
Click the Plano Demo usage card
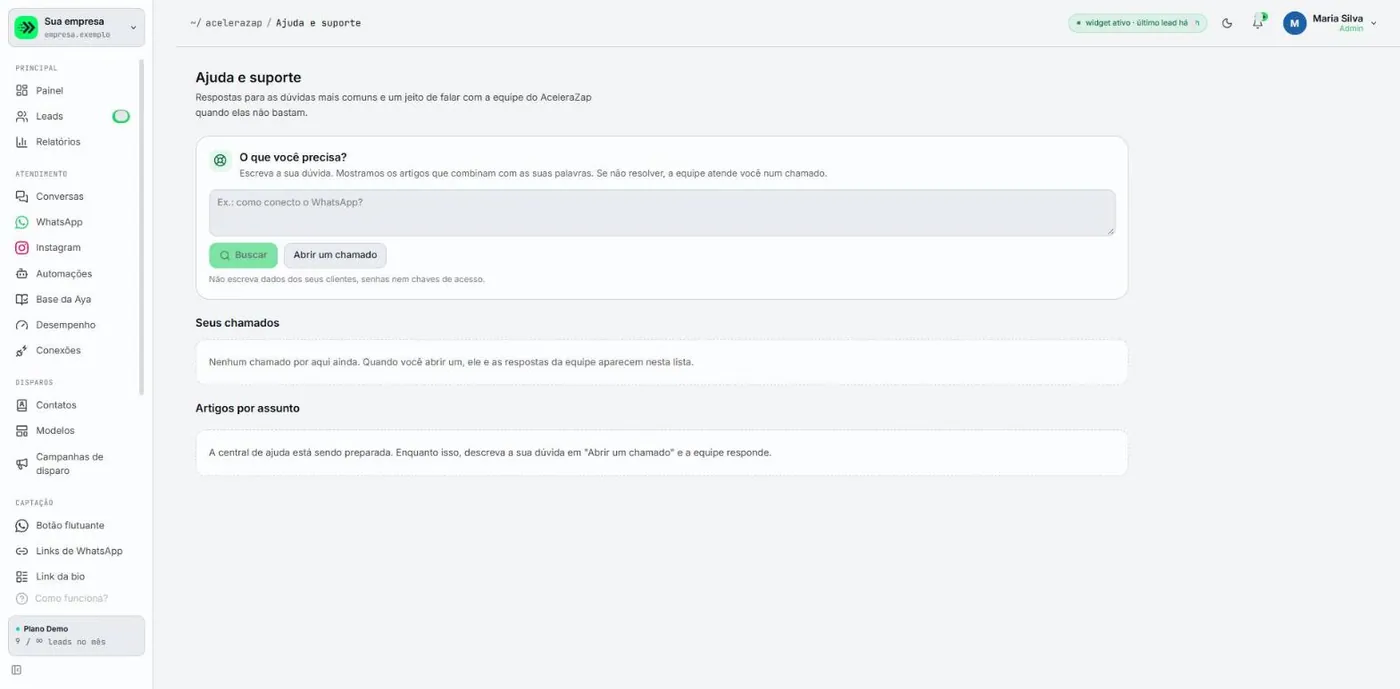[77, 636]
